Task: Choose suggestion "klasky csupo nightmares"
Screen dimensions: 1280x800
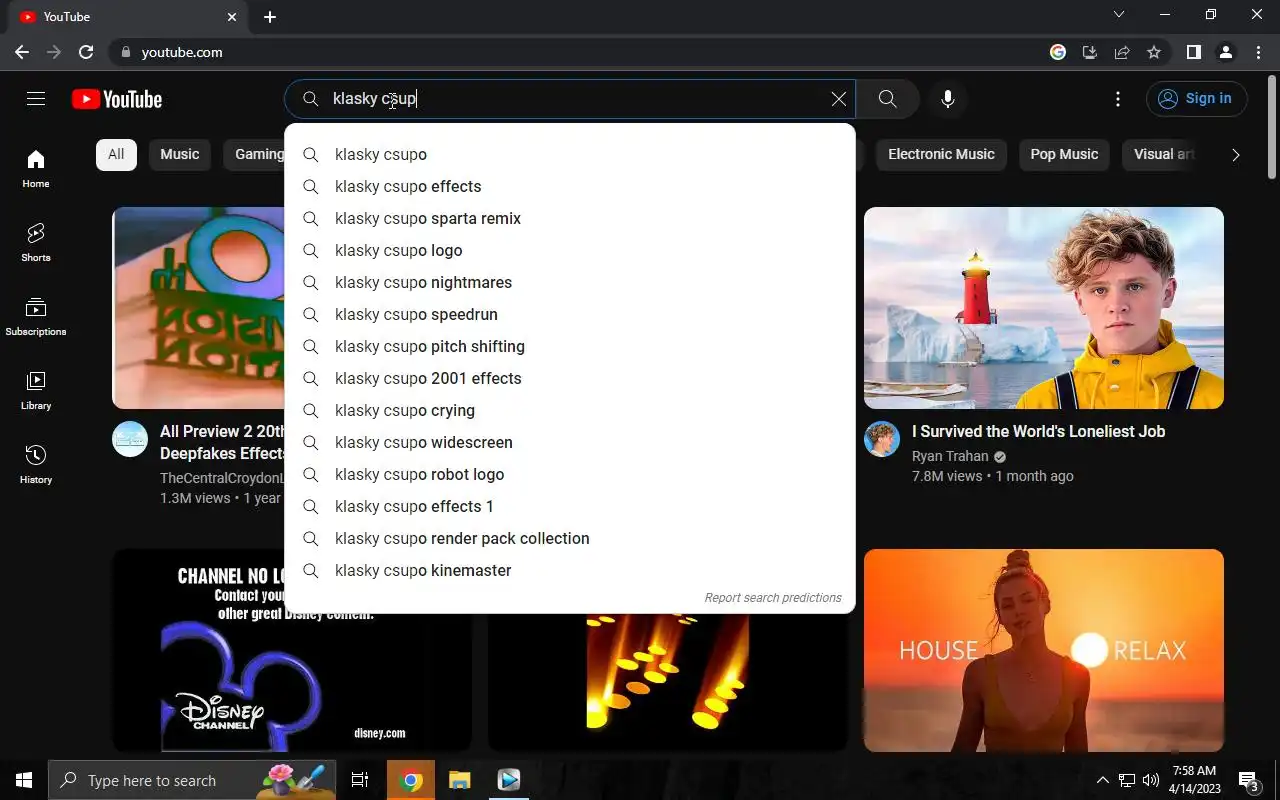Action: [x=570, y=282]
